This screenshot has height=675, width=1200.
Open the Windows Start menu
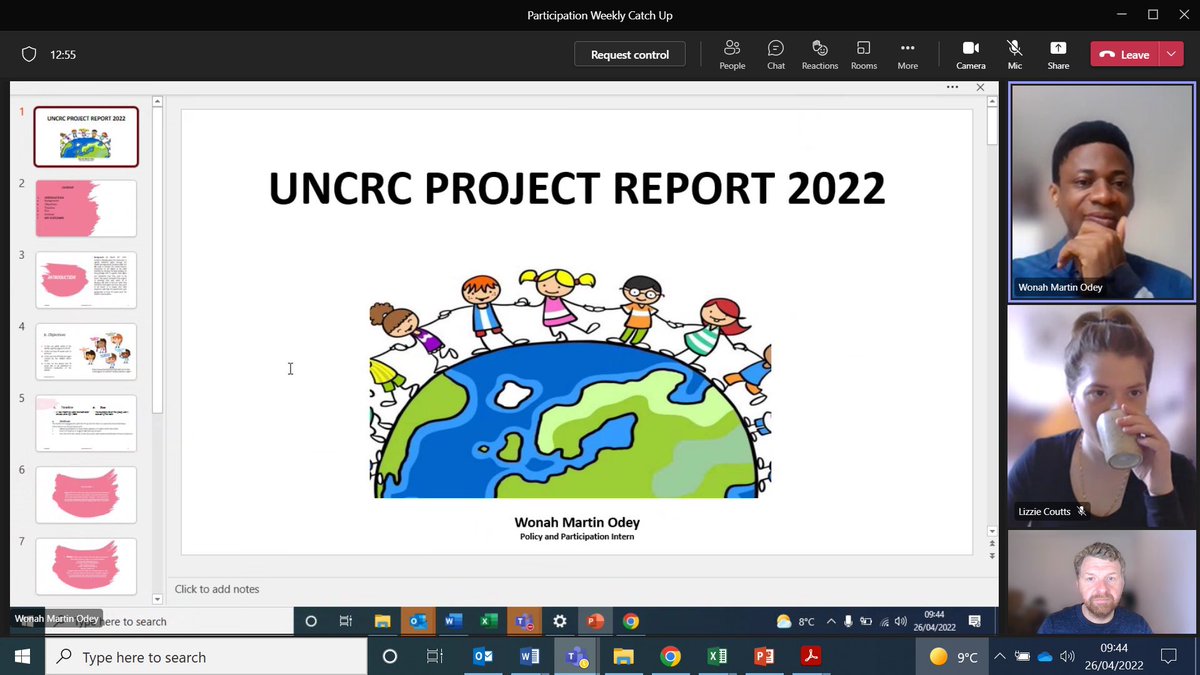22,657
